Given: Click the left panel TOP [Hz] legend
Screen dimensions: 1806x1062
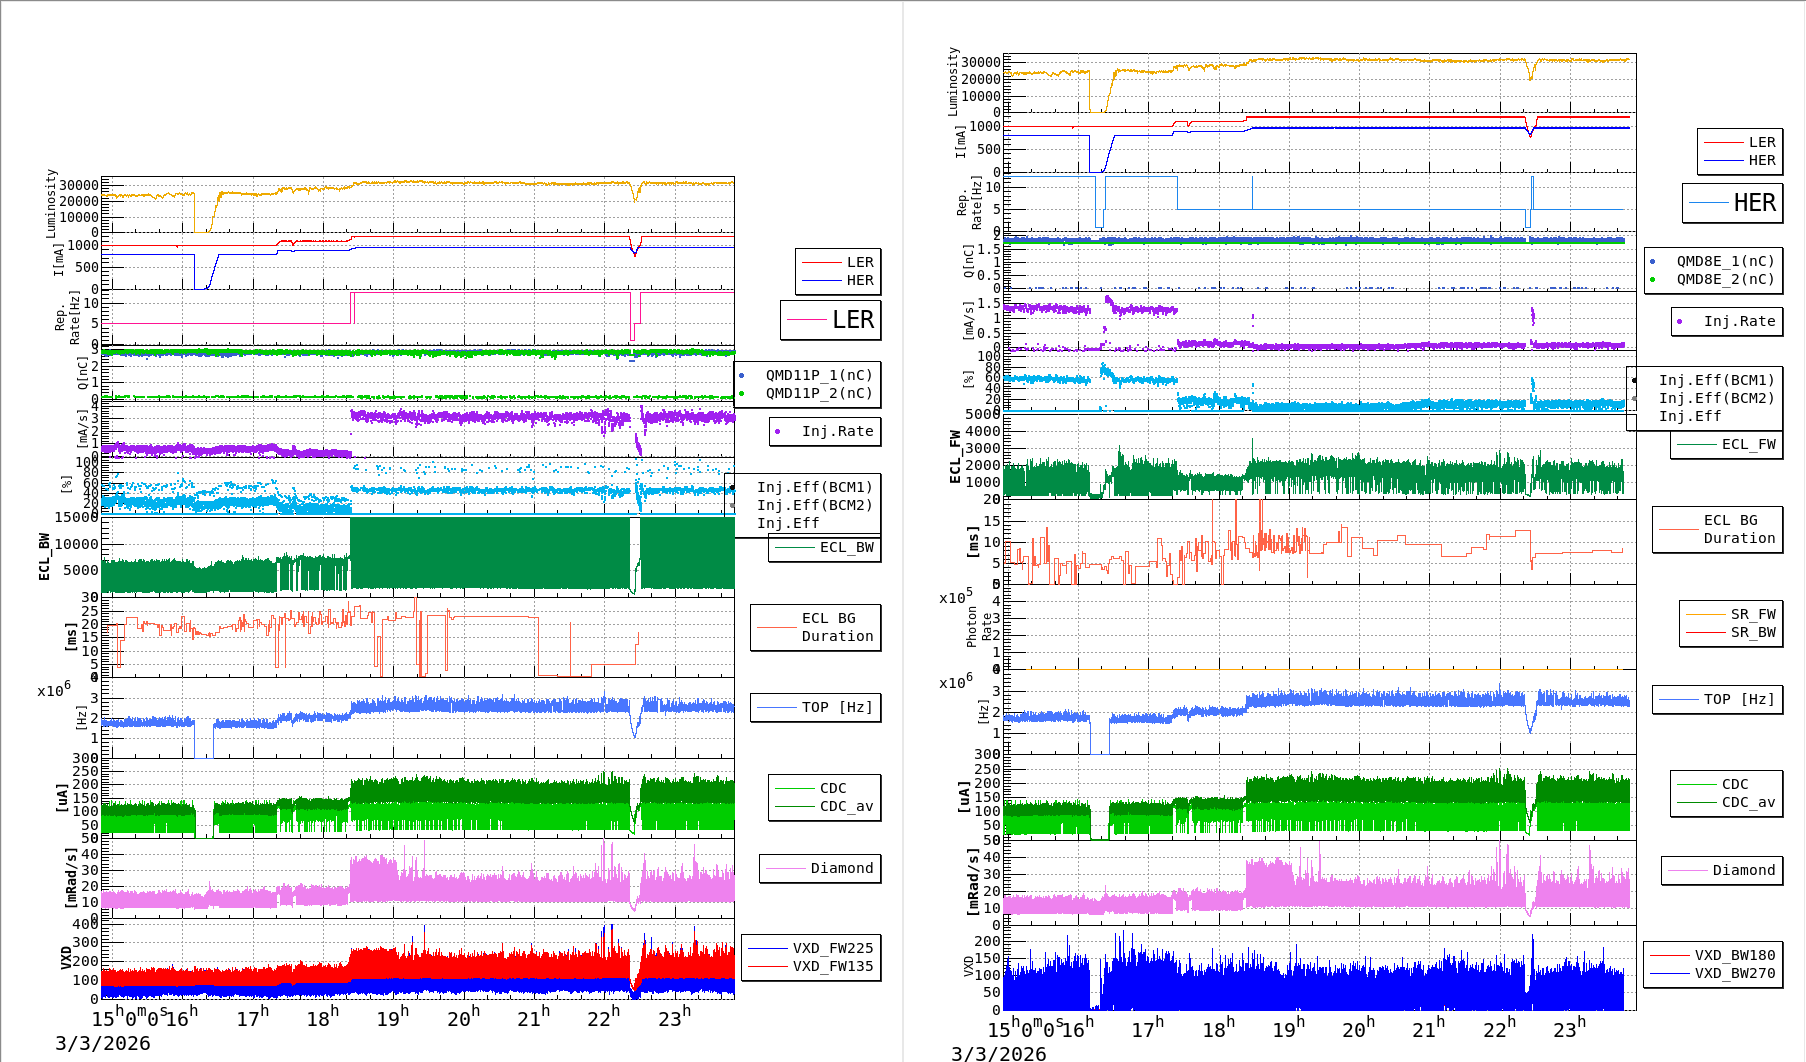Looking at the screenshot, I should coord(815,708).
